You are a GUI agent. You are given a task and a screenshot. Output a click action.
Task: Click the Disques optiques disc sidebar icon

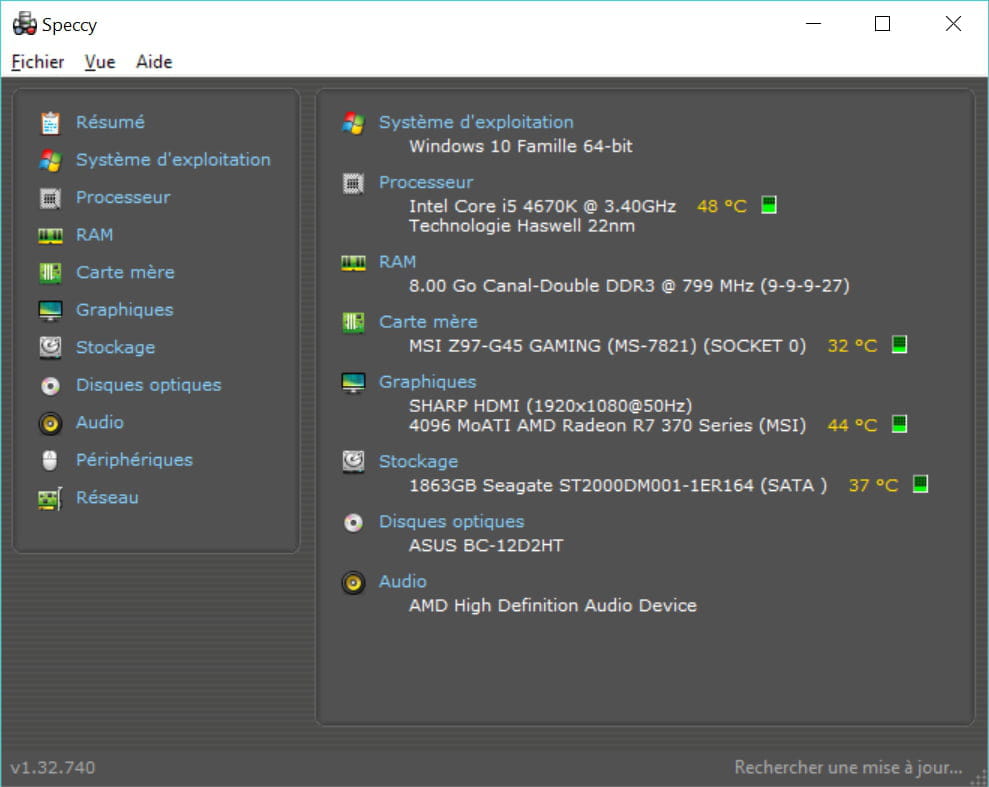pos(50,386)
